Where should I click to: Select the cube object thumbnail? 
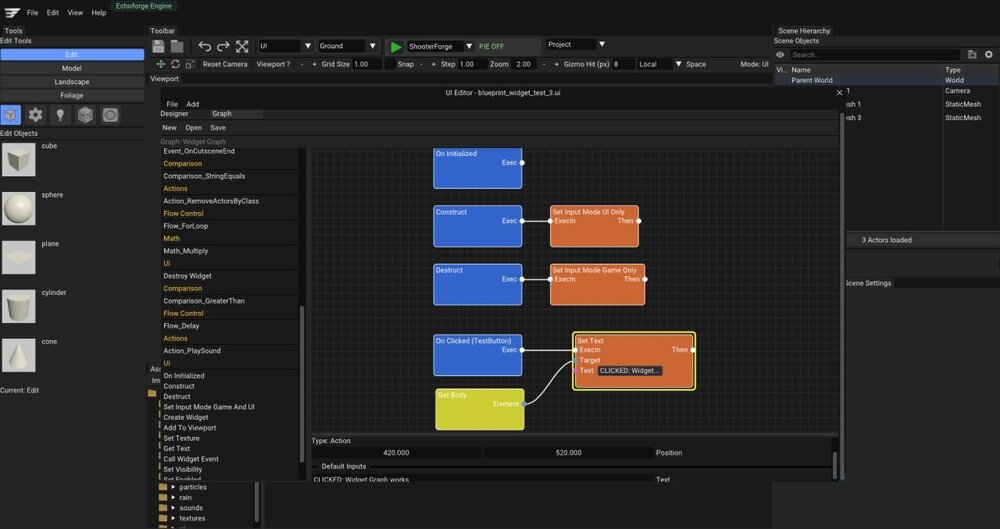(18, 159)
